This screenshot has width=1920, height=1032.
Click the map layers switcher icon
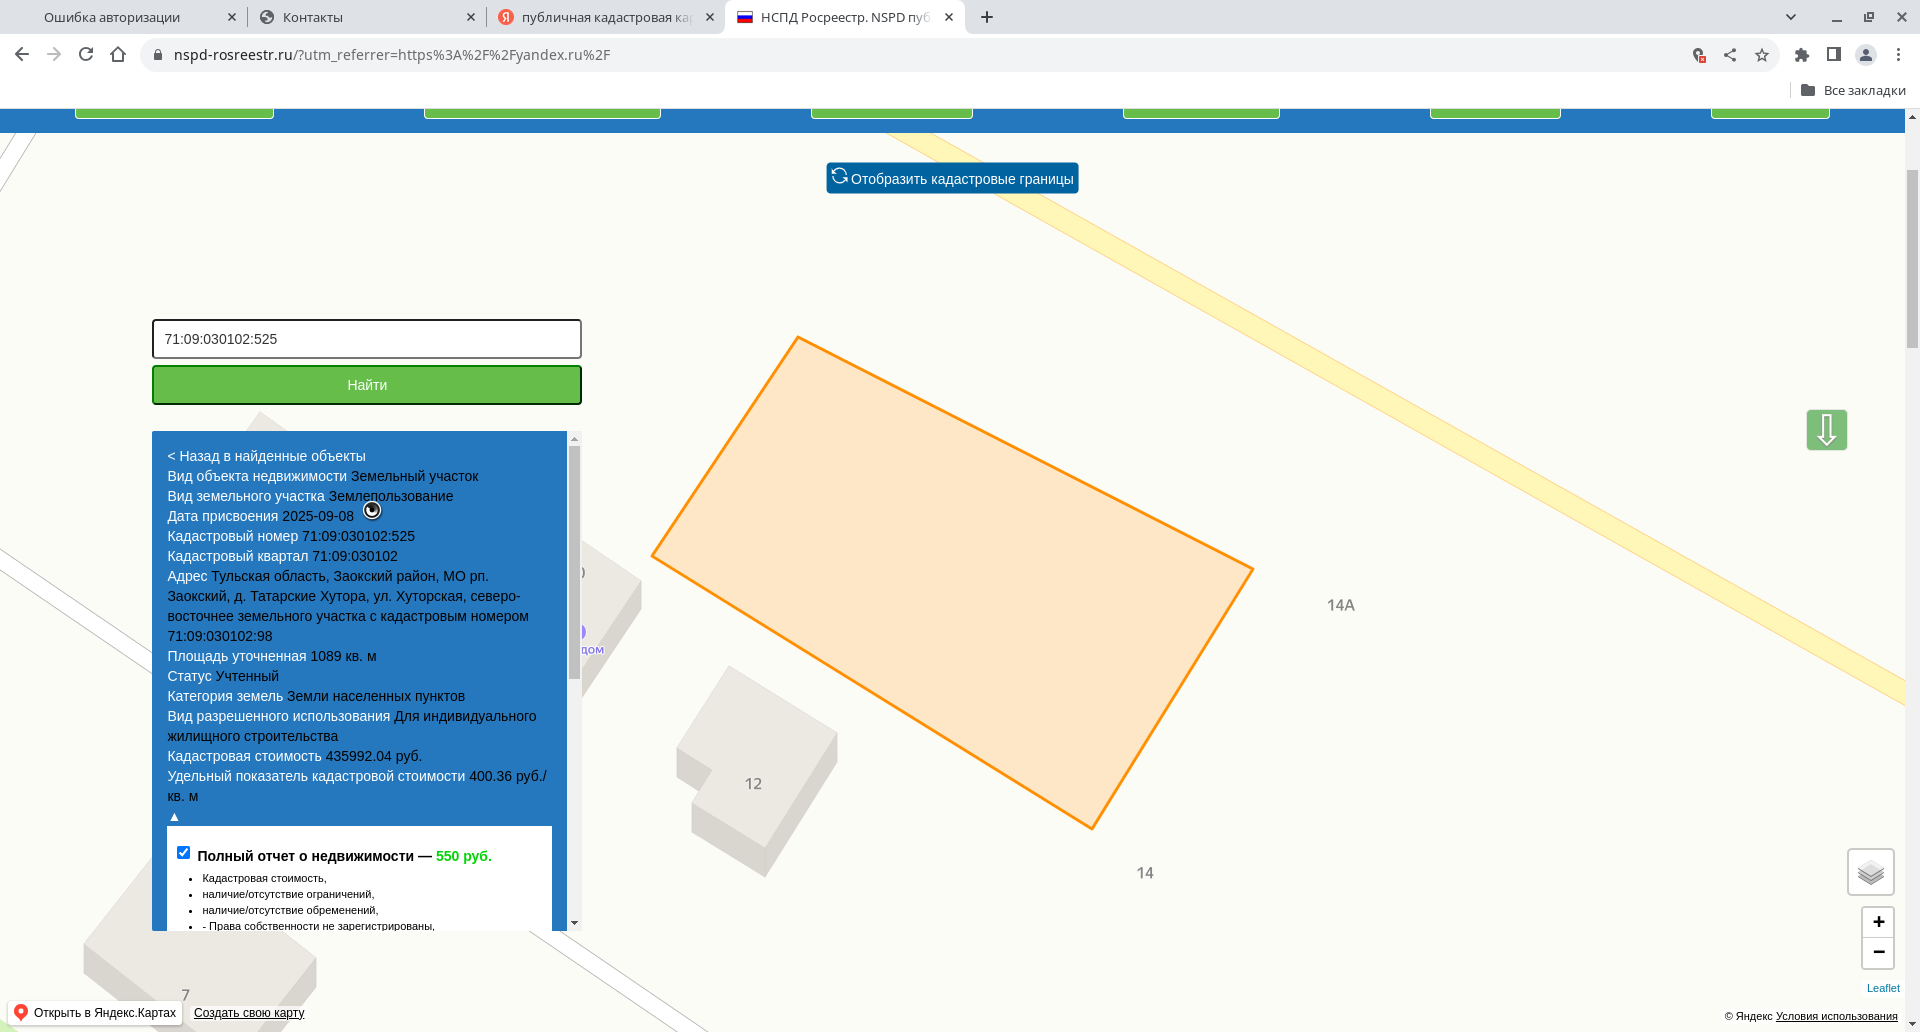(1870, 873)
